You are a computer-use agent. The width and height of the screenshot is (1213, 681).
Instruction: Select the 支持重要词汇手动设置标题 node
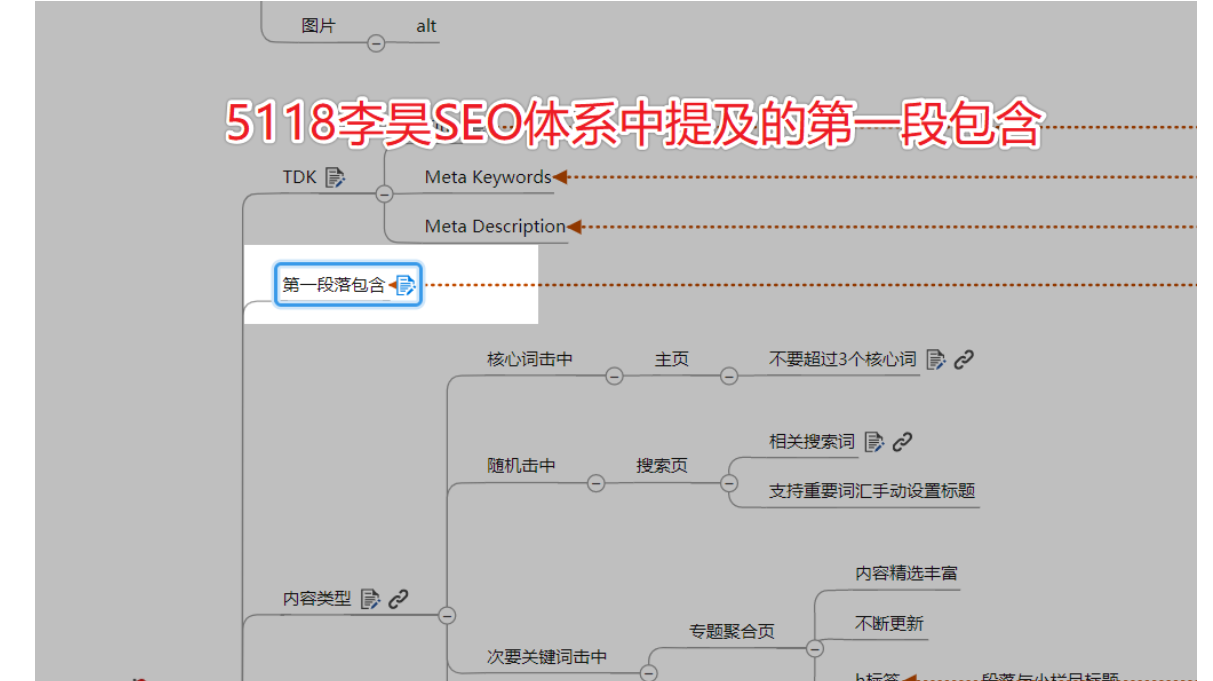[x=872, y=491]
